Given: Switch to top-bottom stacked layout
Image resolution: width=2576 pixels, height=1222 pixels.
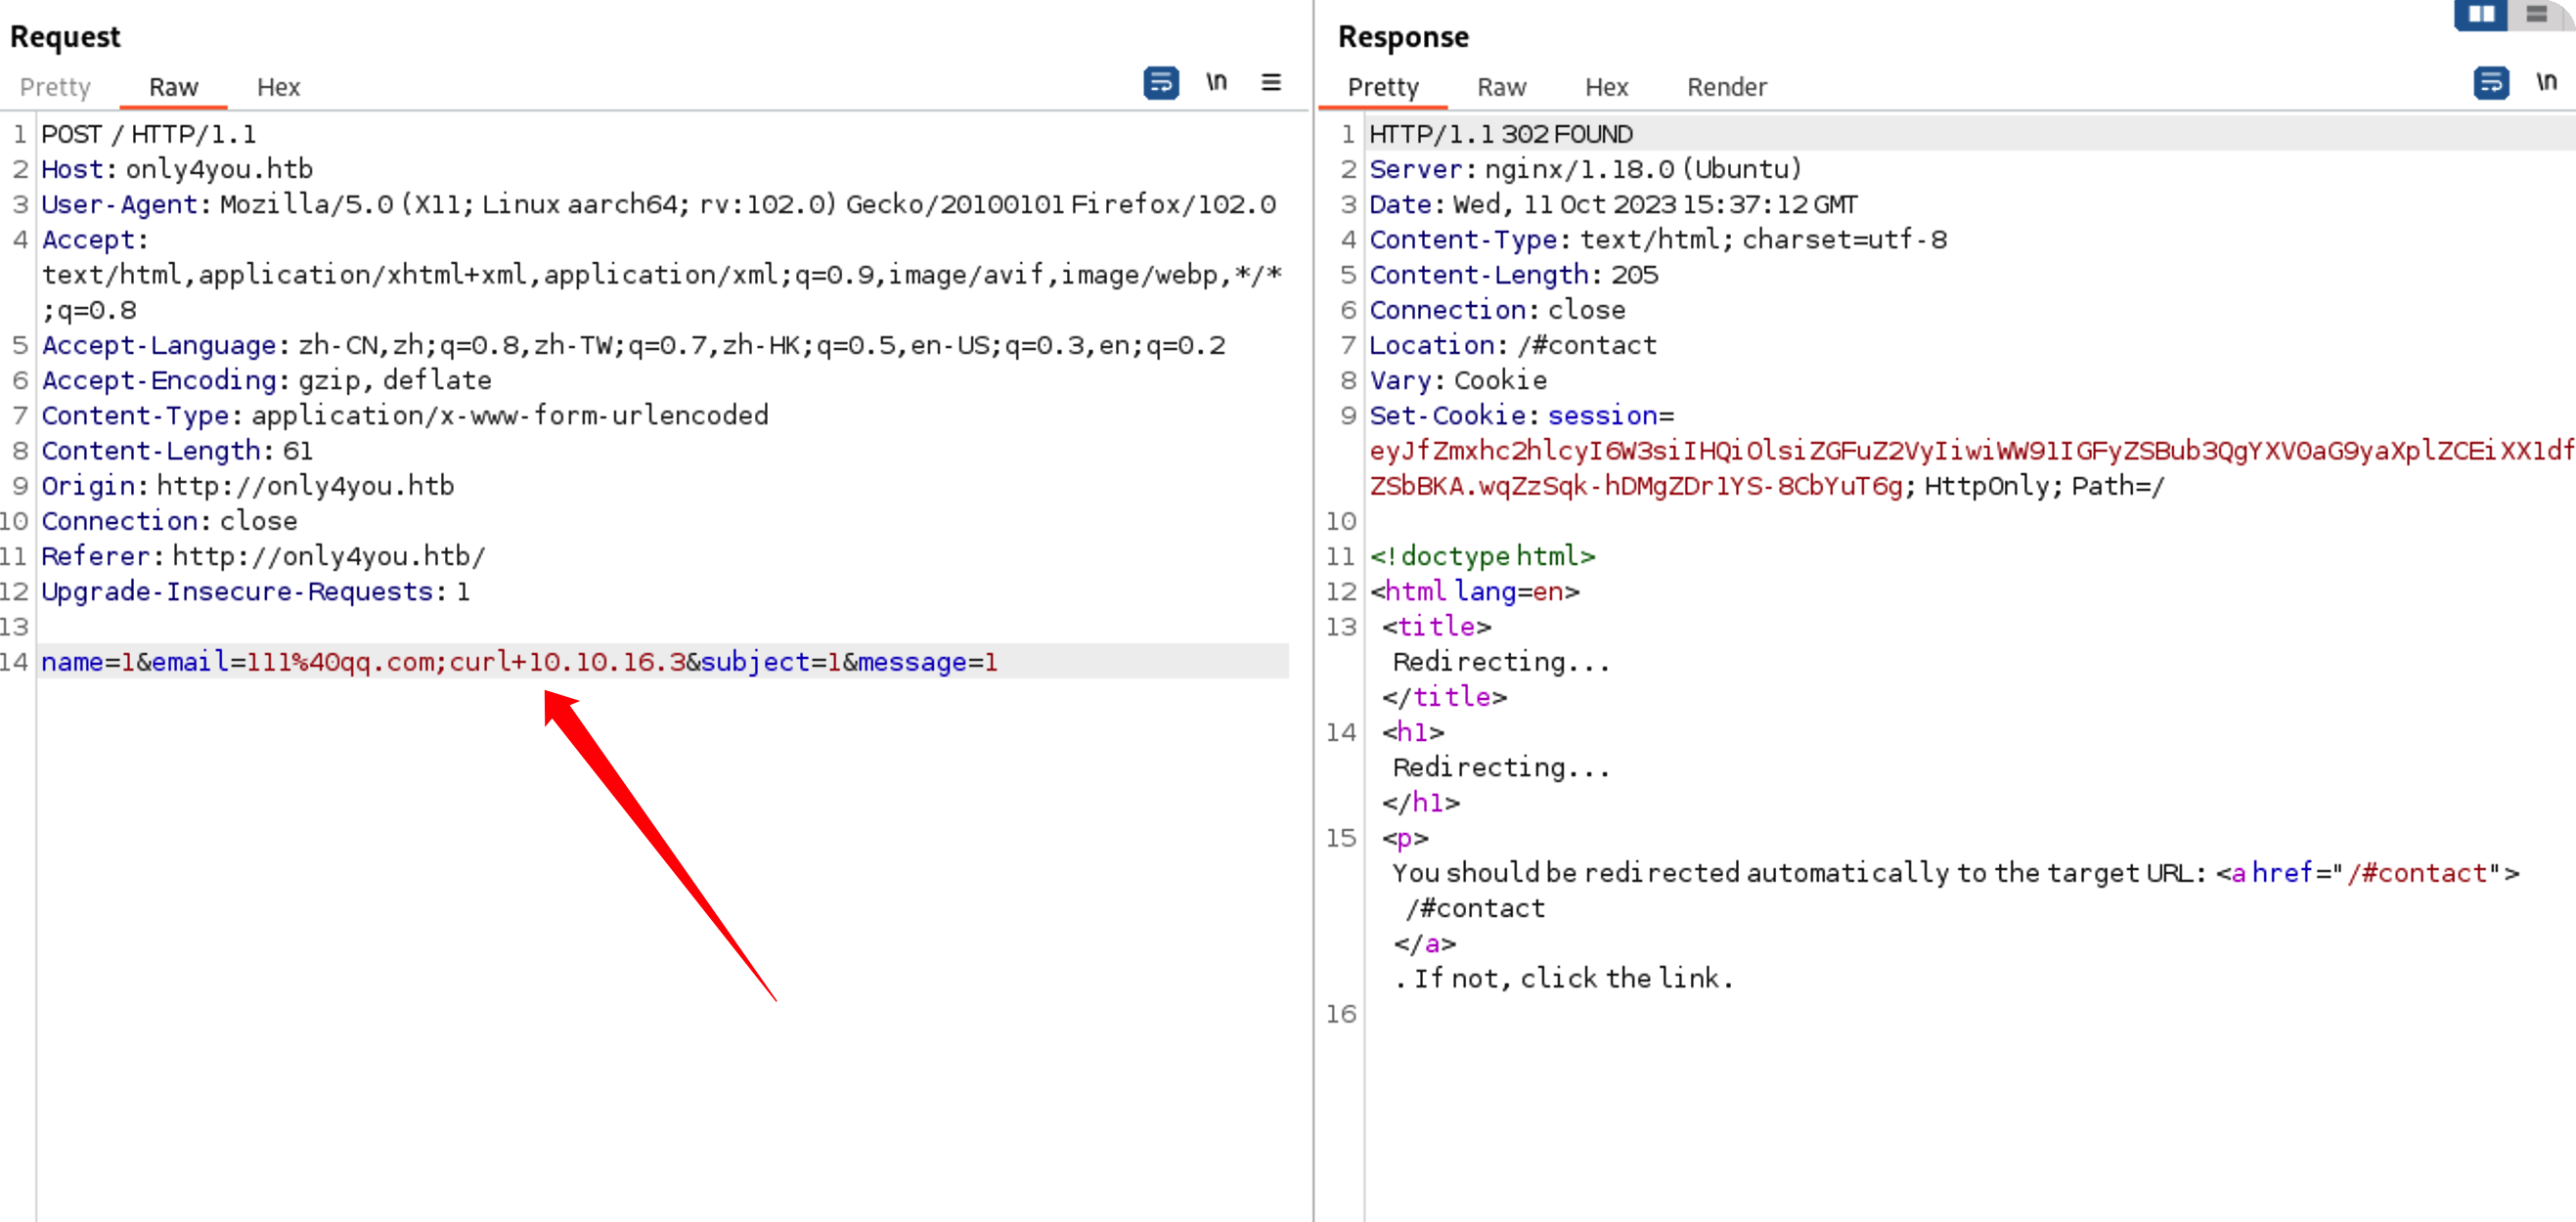Looking at the screenshot, I should 2536,14.
